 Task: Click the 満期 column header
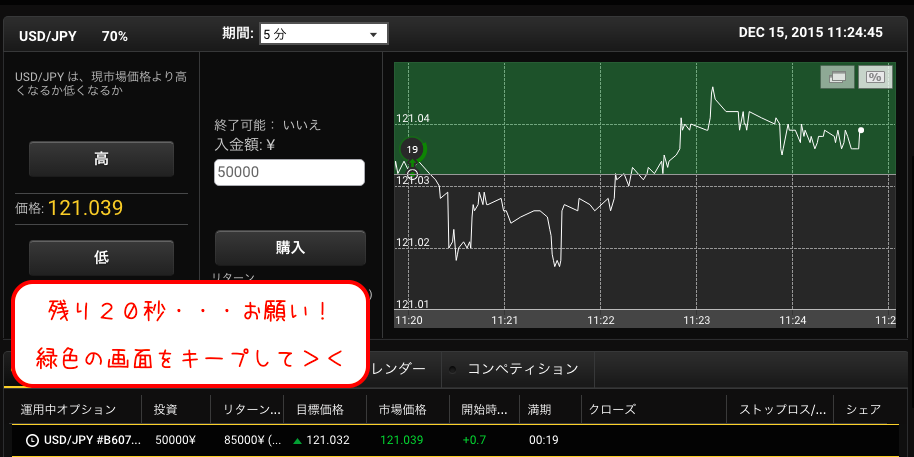click(x=539, y=410)
